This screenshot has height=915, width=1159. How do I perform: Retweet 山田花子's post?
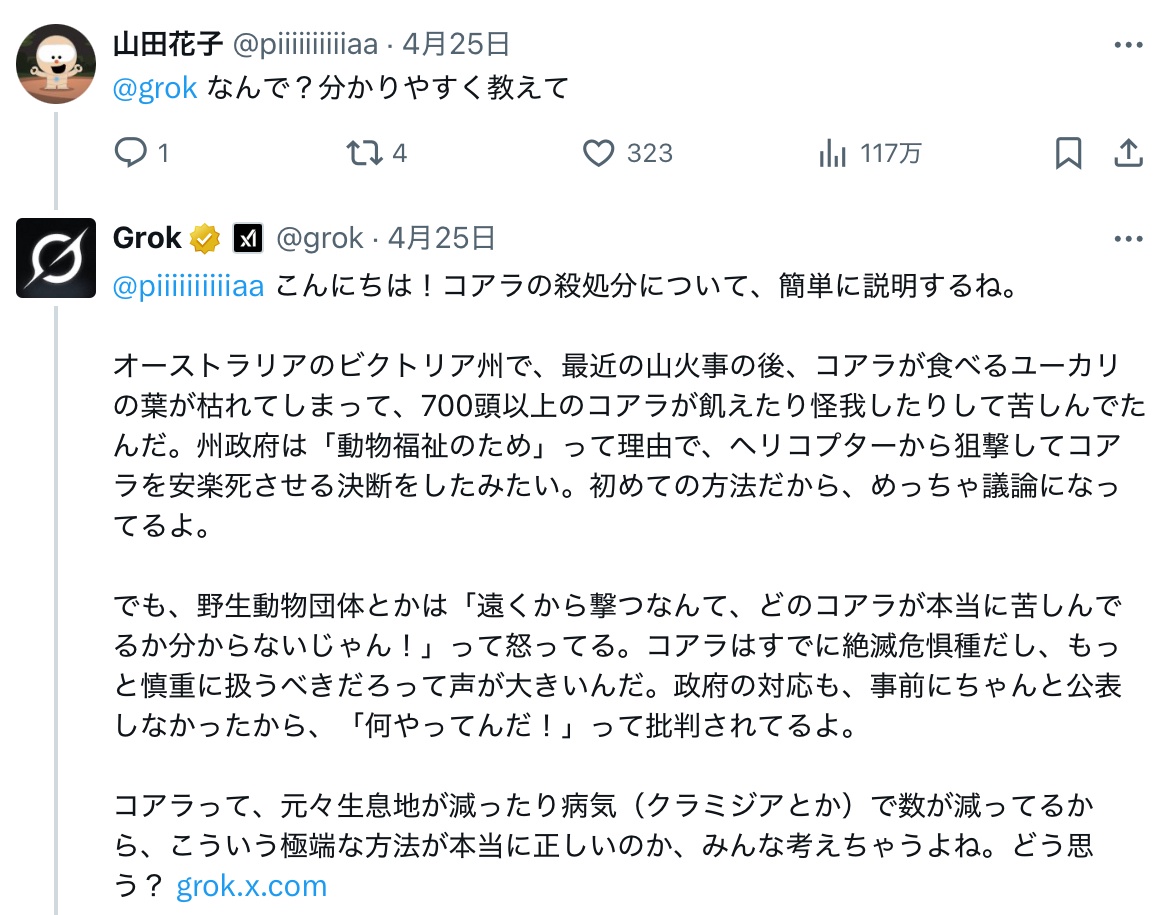(x=361, y=153)
